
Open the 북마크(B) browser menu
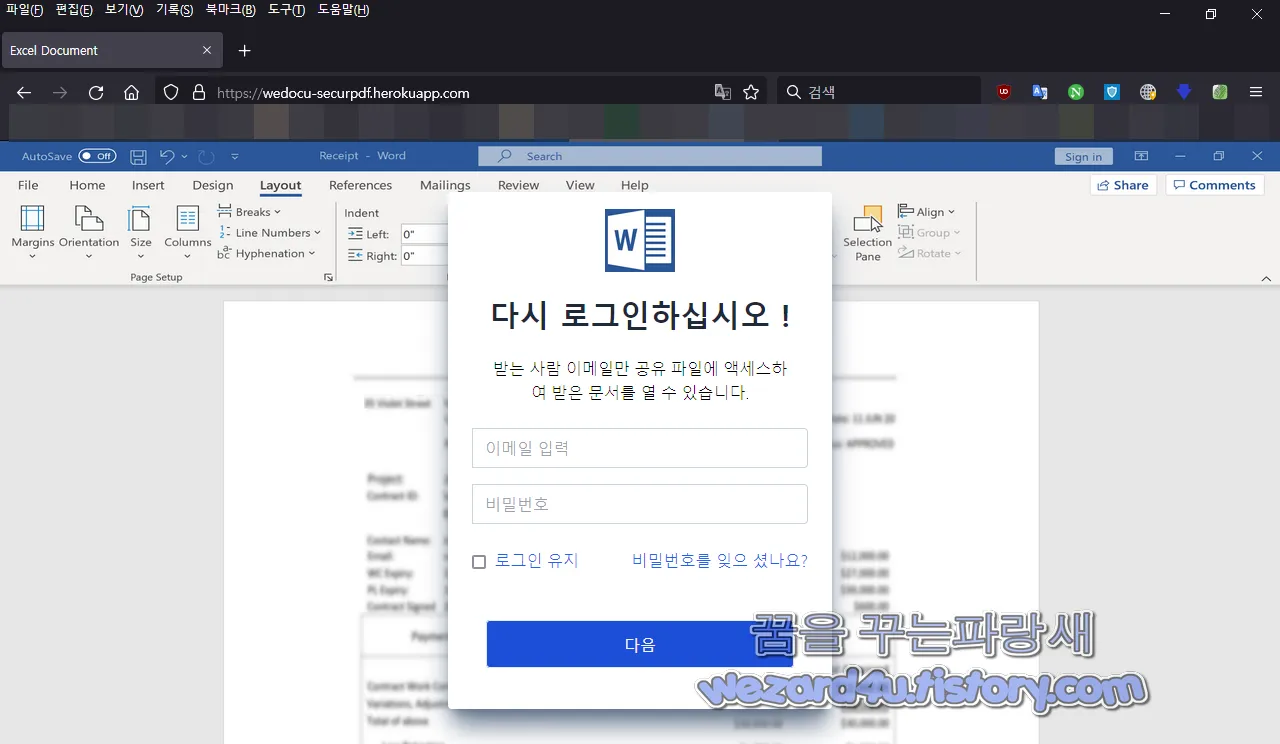coord(230,10)
